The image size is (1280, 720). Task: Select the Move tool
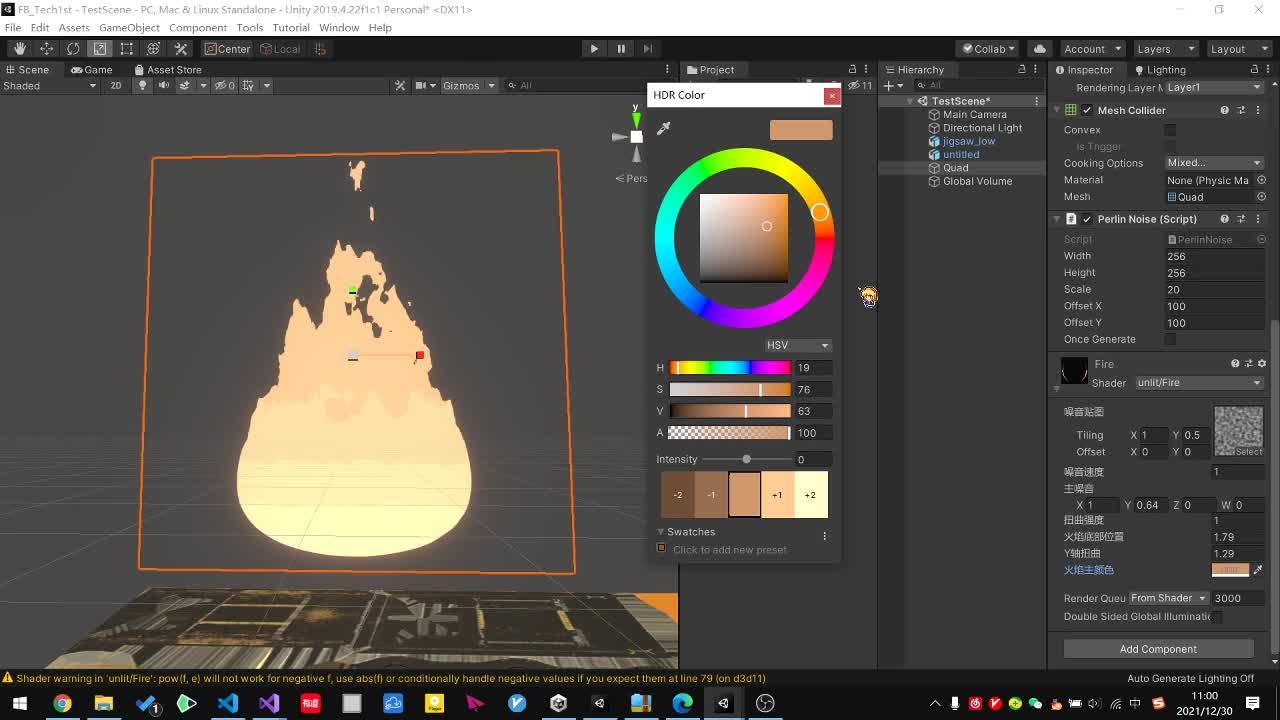pyautogui.click(x=46, y=49)
